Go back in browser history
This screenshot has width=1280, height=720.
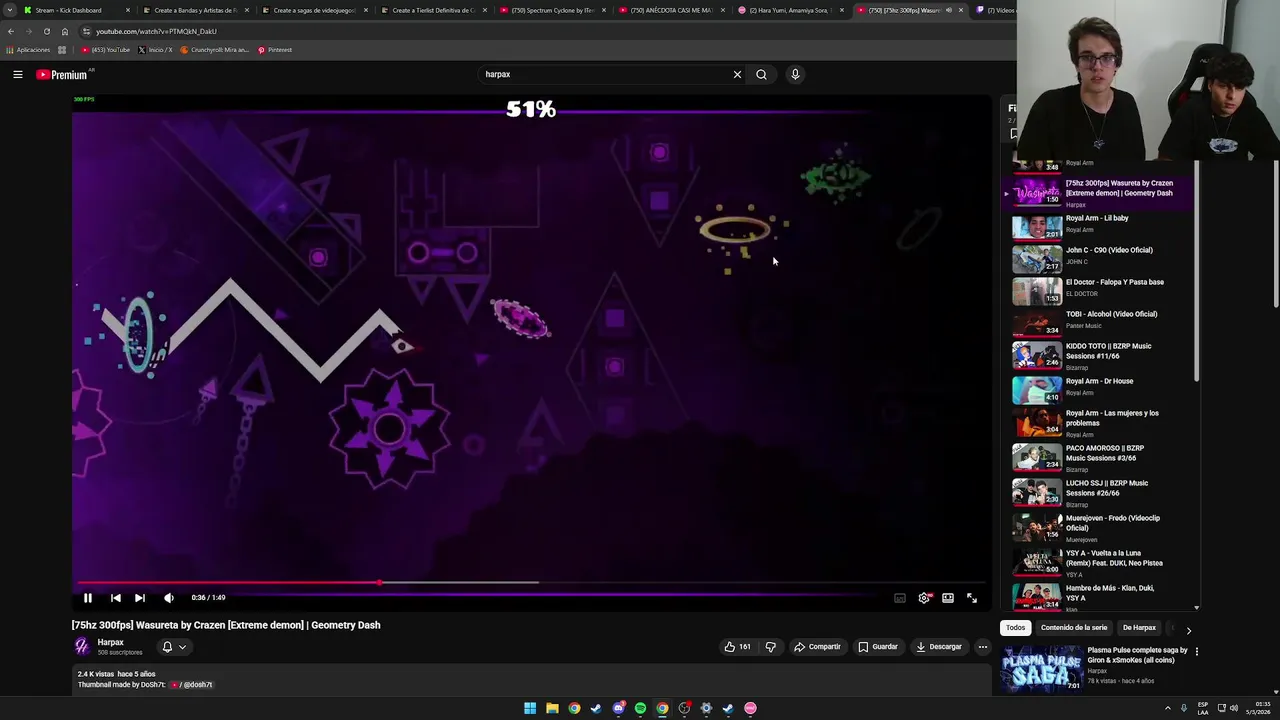coord(11,31)
